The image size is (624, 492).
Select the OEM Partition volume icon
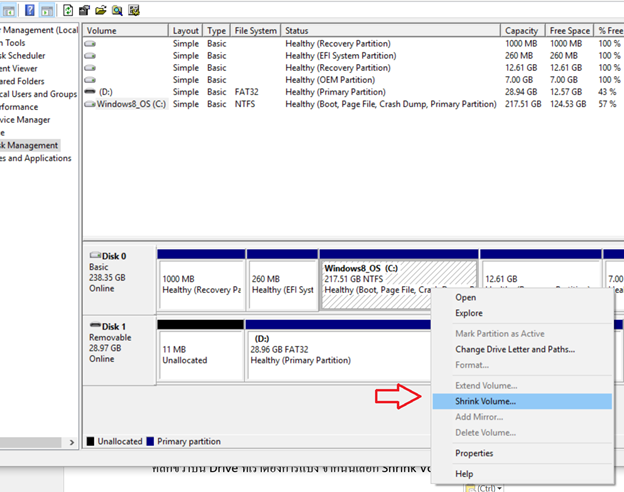[90, 80]
